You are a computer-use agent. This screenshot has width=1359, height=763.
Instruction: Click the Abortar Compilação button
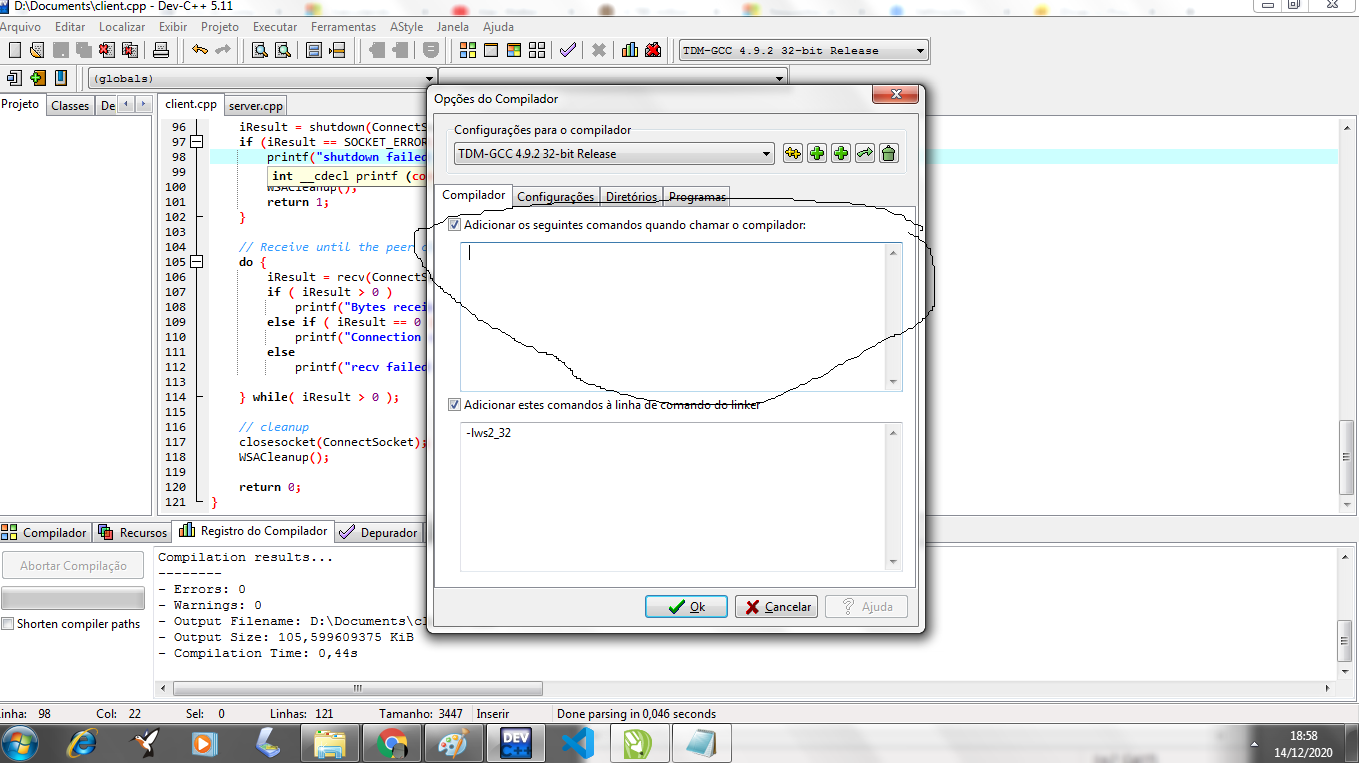[74, 566]
